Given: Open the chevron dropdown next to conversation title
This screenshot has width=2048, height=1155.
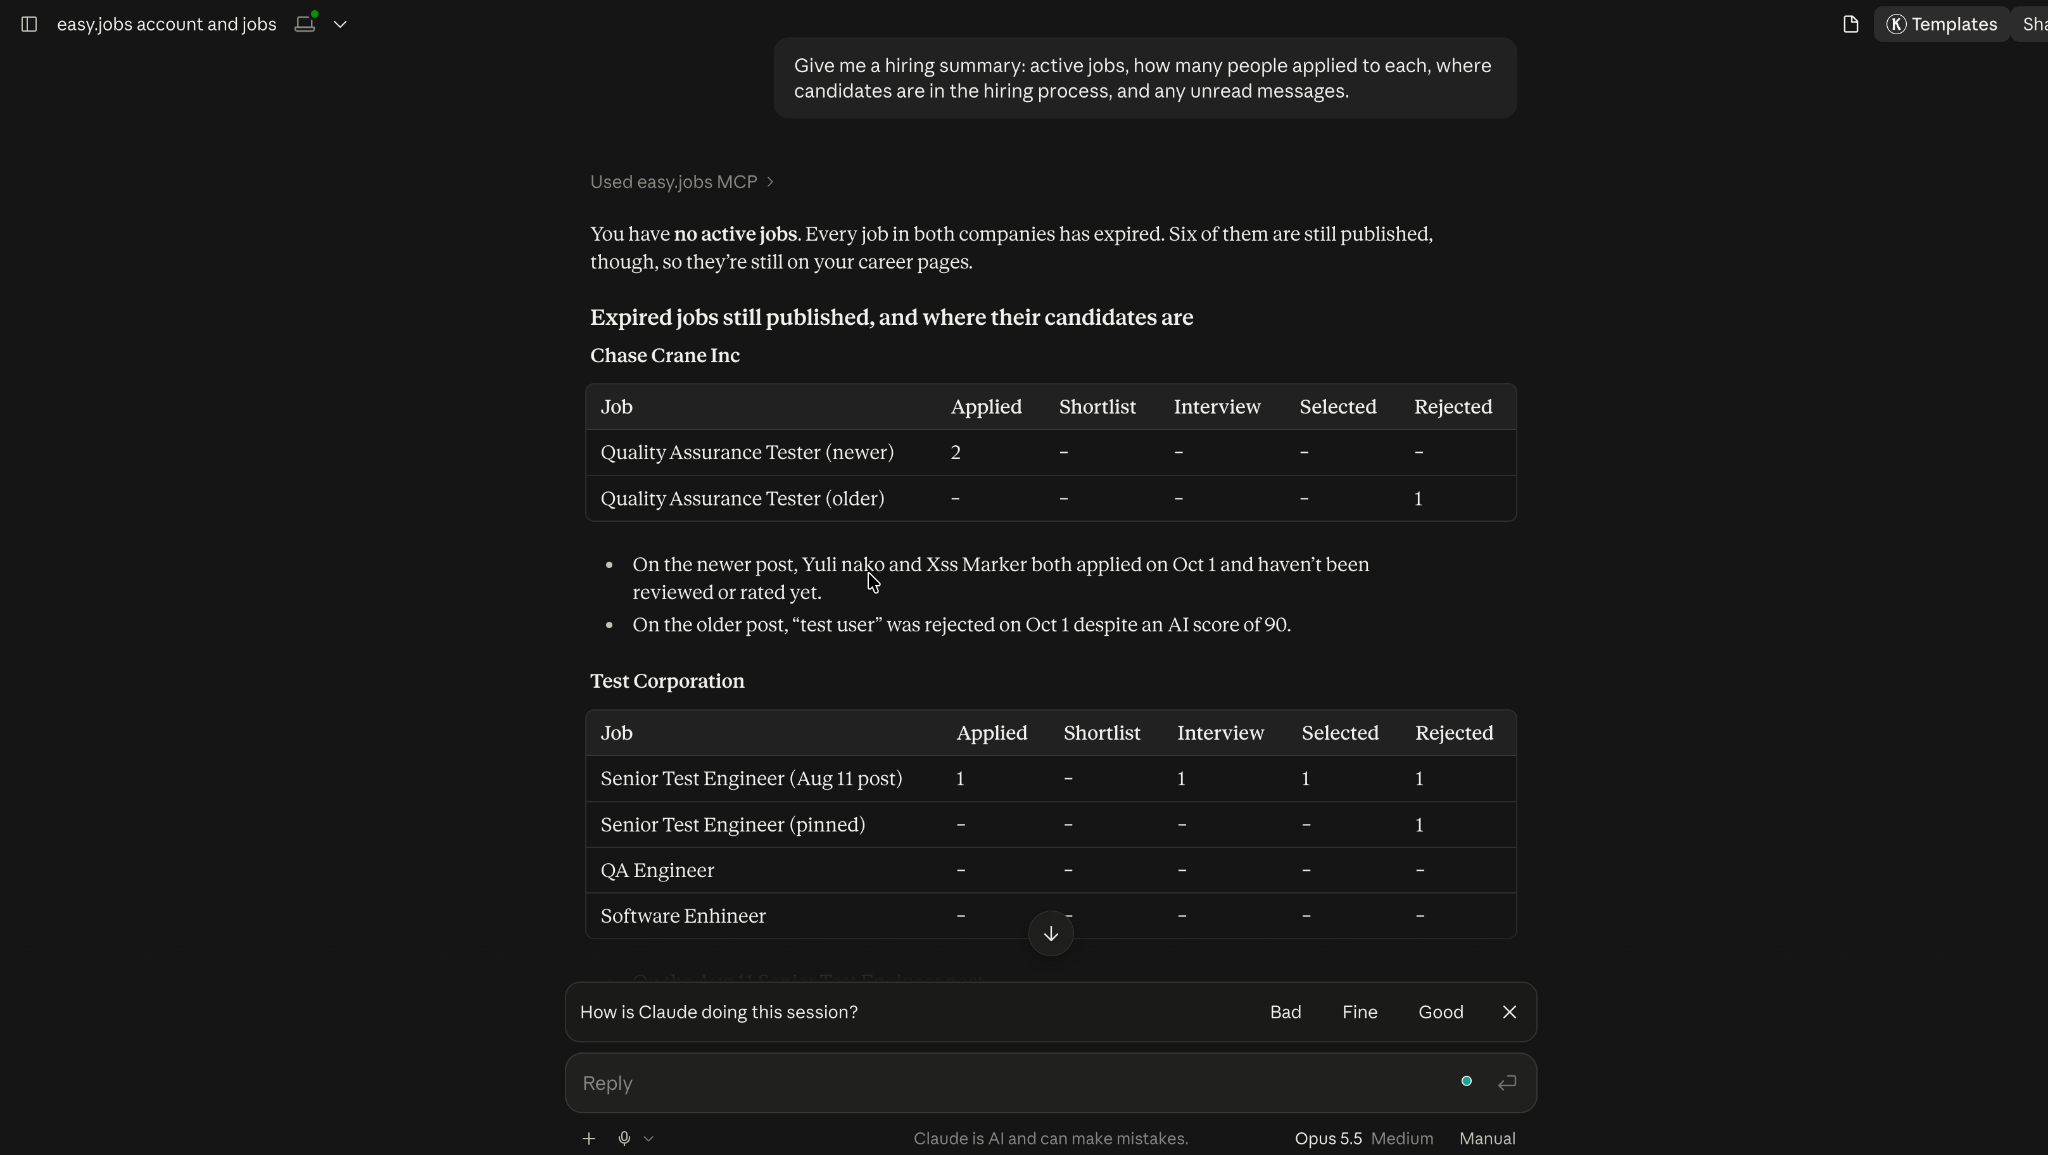Looking at the screenshot, I should (340, 24).
